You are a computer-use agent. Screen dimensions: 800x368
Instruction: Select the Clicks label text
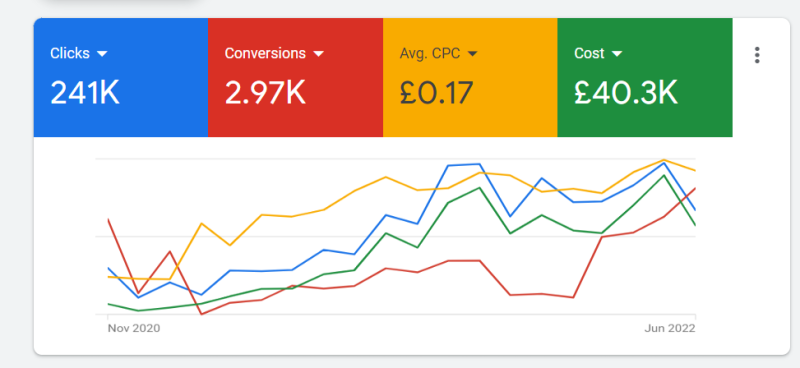tap(70, 54)
